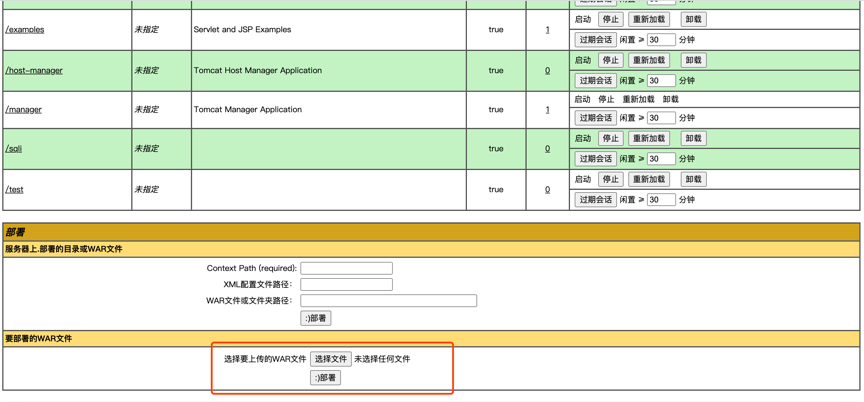
Task: Stop the /test application with 停止
Action: coord(610,180)
